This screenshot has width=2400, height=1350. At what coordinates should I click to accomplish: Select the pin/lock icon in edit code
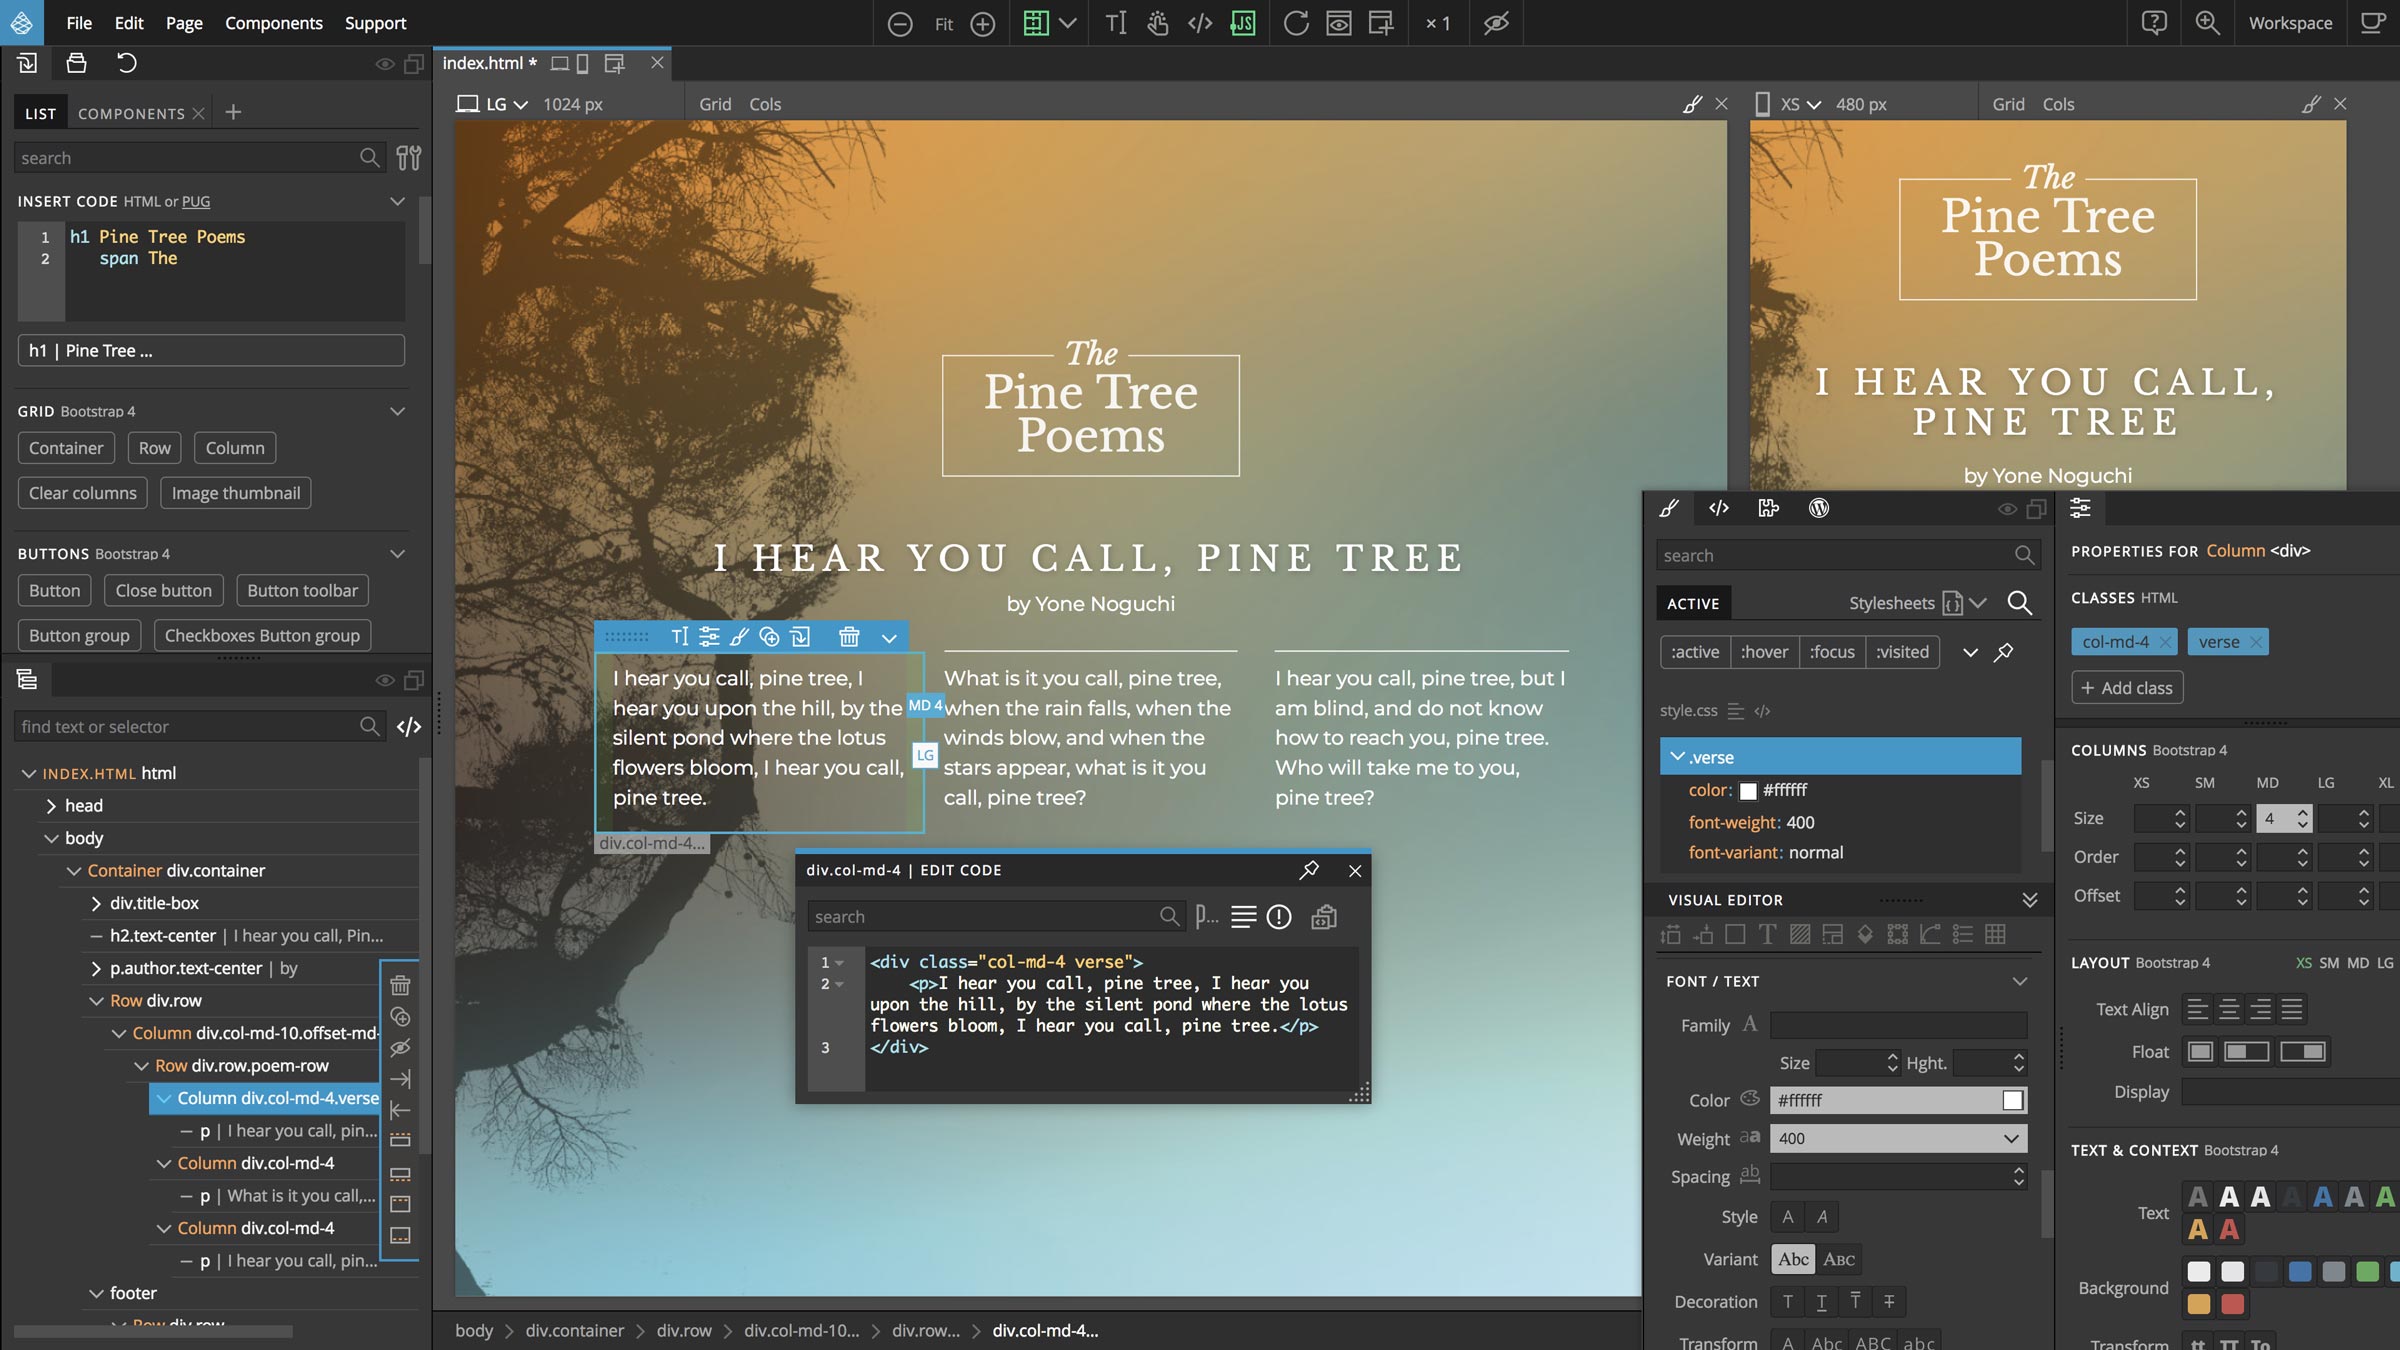pos(1312,870)
